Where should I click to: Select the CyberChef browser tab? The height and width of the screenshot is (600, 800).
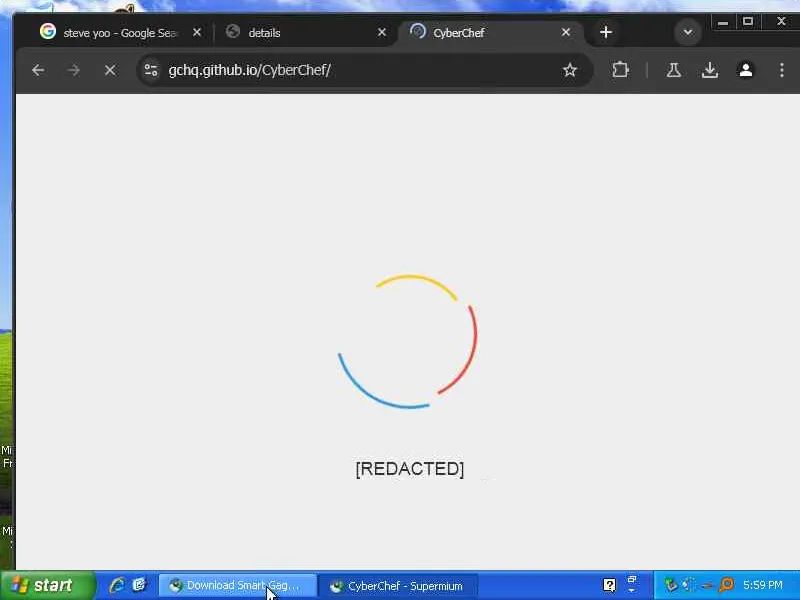click(490, 33)
